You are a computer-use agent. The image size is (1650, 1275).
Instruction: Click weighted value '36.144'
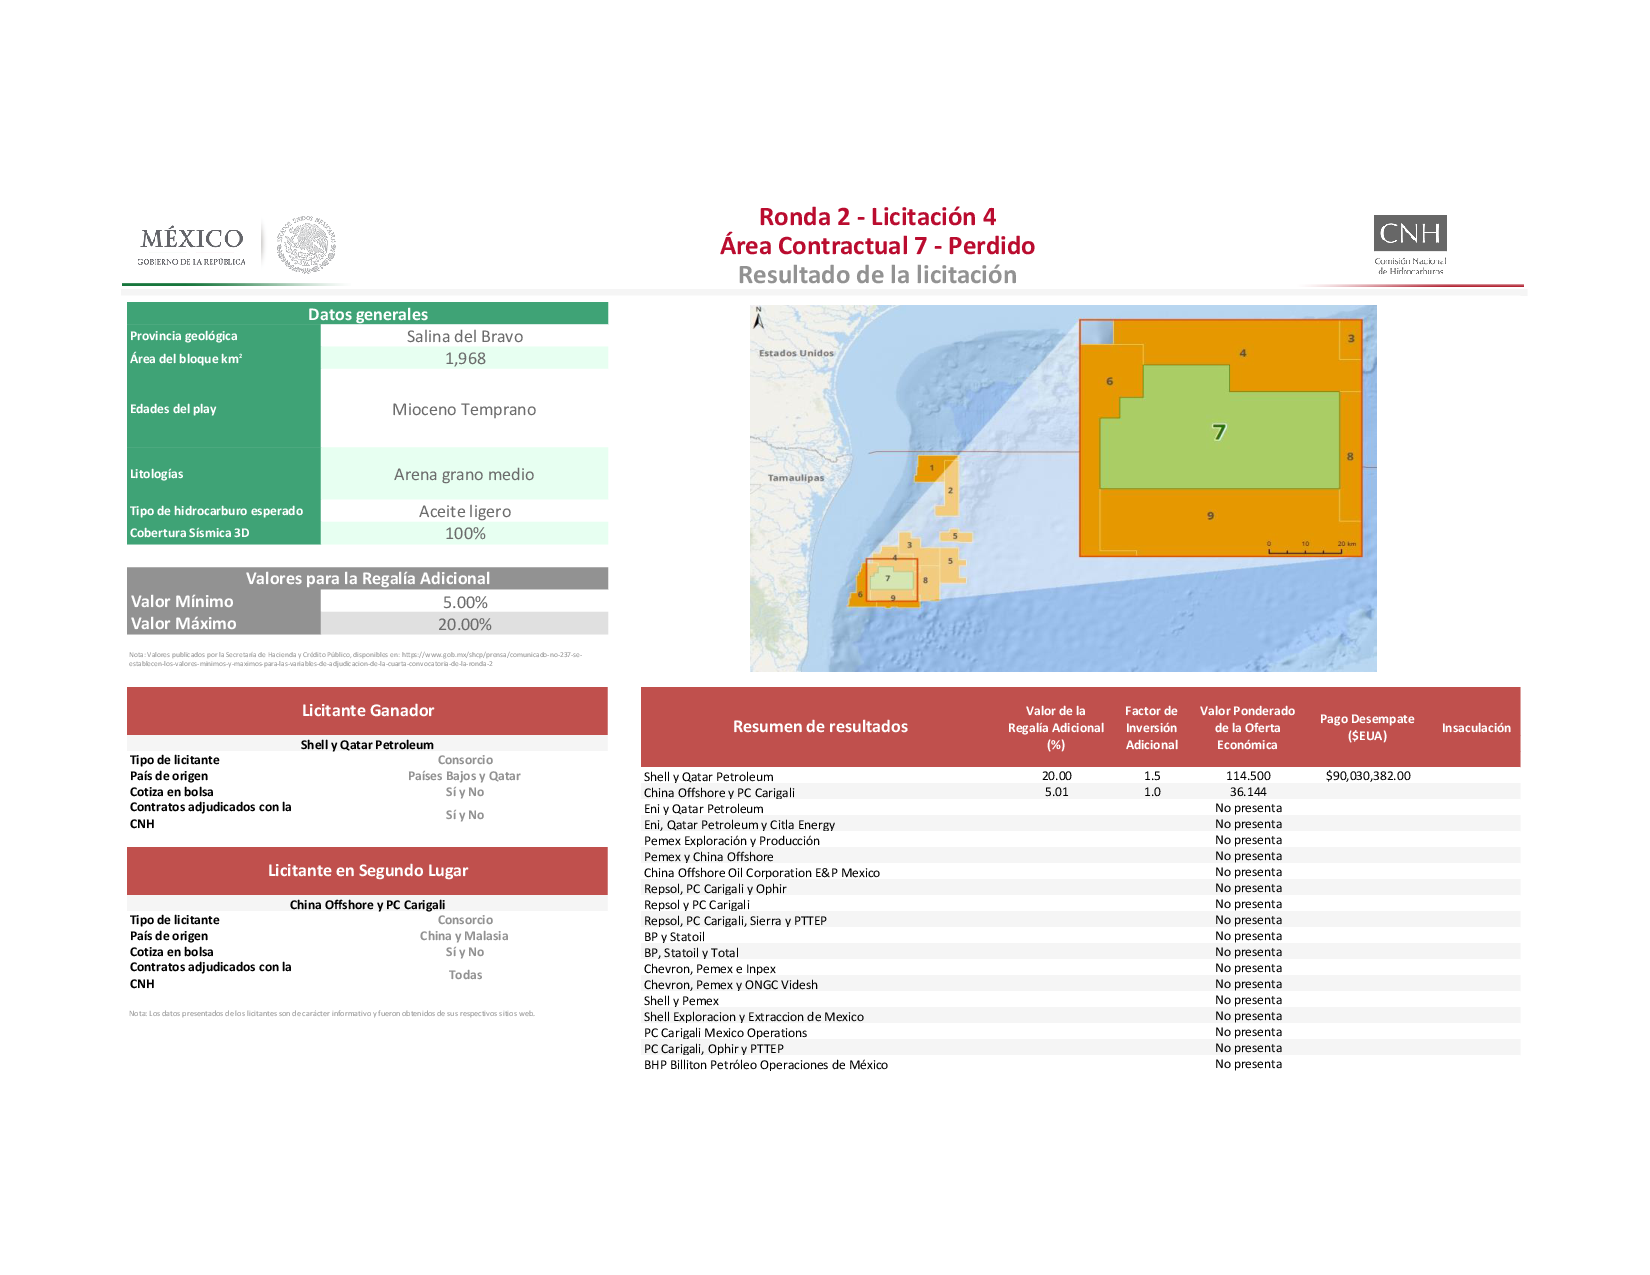1248,792
